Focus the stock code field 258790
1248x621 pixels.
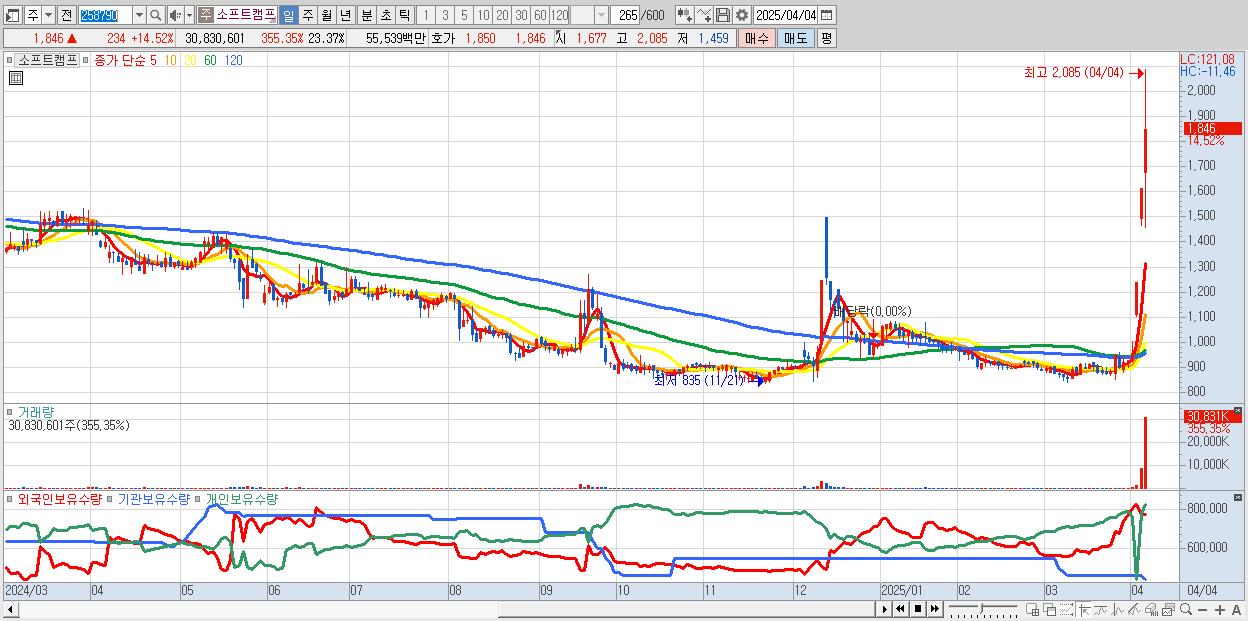[105, 15]
